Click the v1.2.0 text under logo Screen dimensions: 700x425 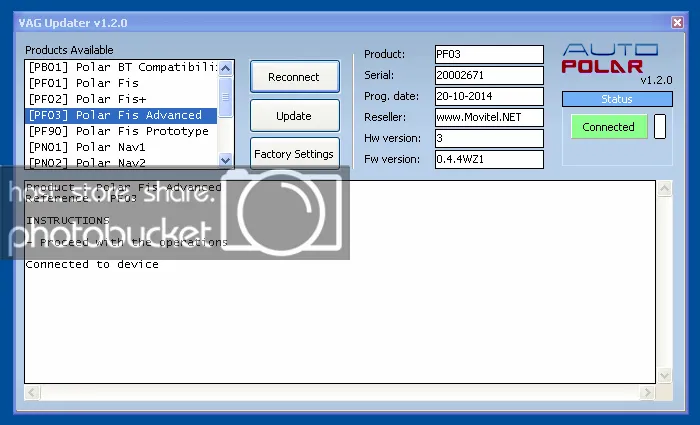pyautogui.click(x=656, y=80)
